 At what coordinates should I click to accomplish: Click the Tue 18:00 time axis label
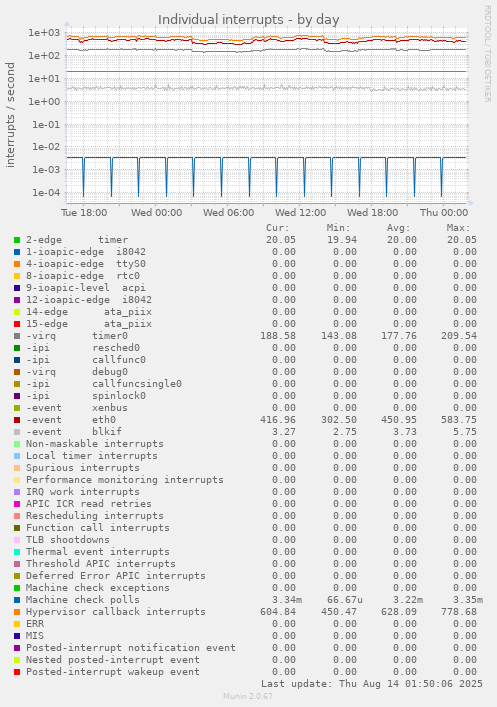pos(84,212)
